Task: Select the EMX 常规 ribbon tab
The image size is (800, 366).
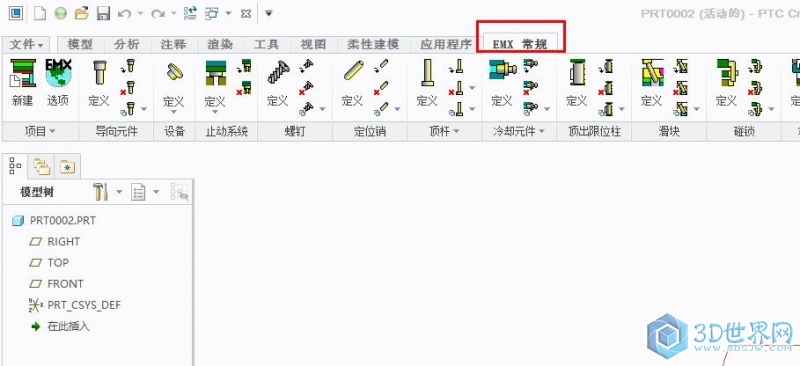Action: (x=520, y=44)
